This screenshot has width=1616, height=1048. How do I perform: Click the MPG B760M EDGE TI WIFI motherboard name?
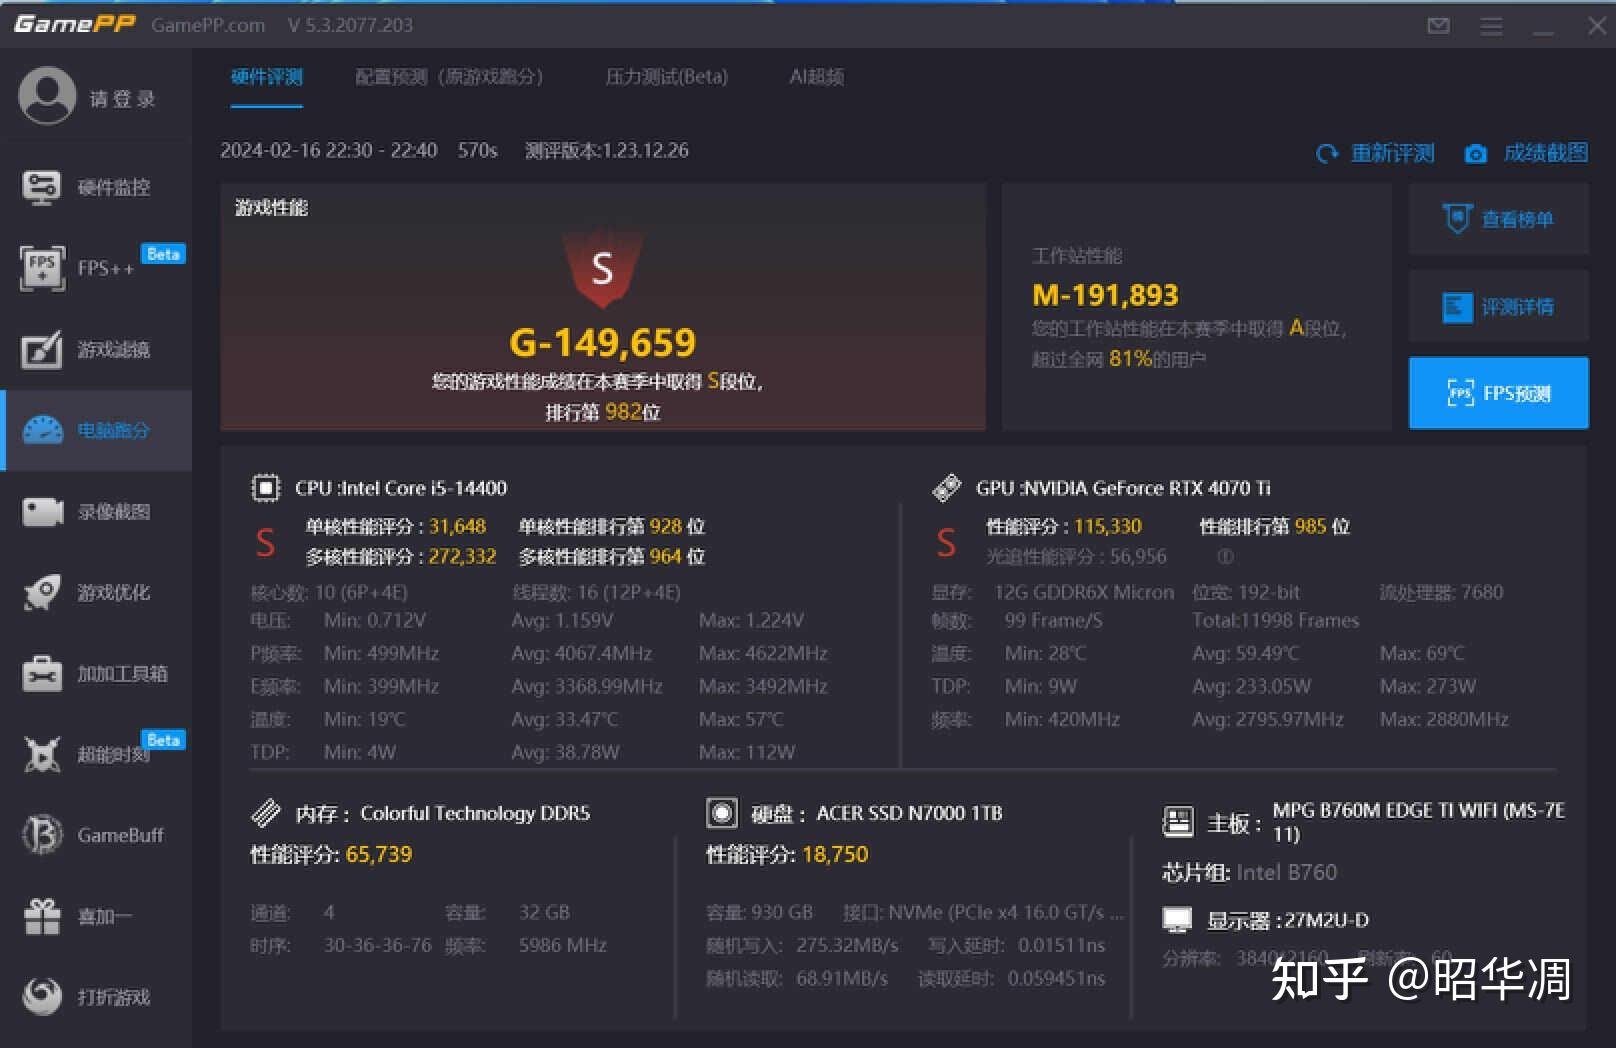click(1419, 822)
